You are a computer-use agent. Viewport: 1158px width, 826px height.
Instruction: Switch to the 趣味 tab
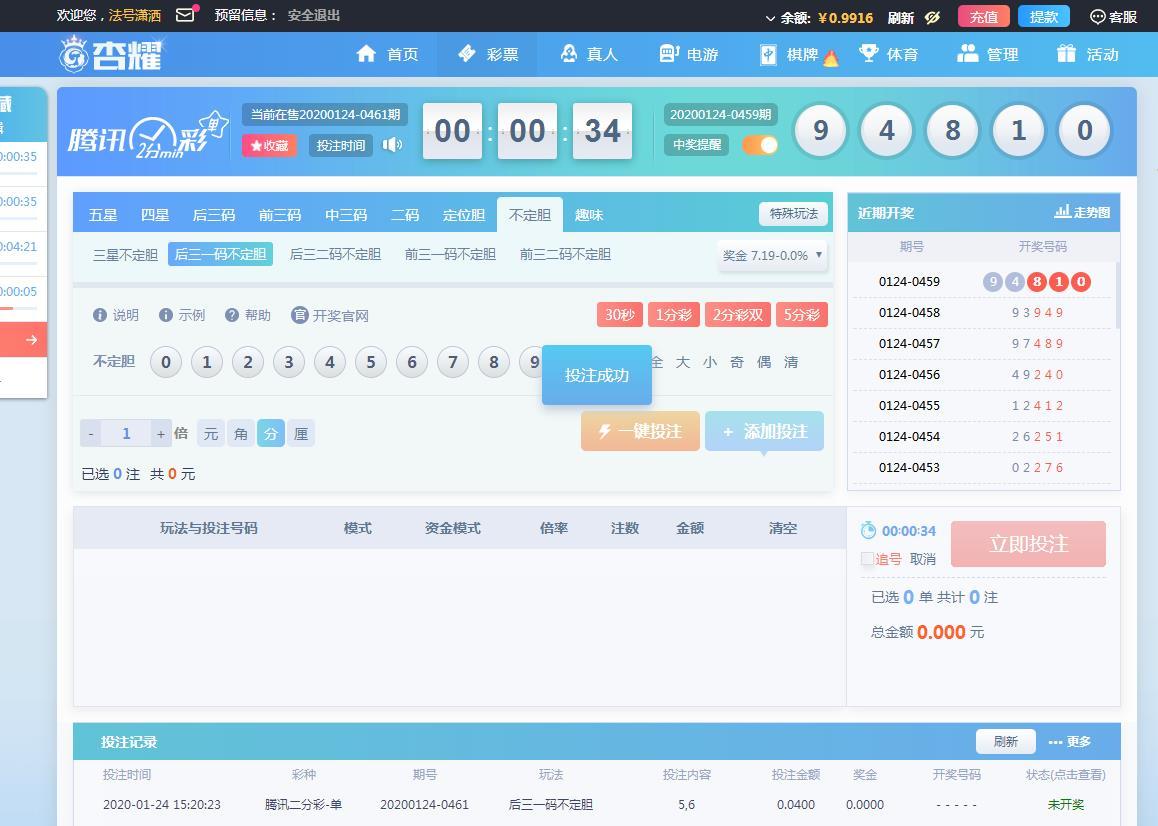click(589, 215)
